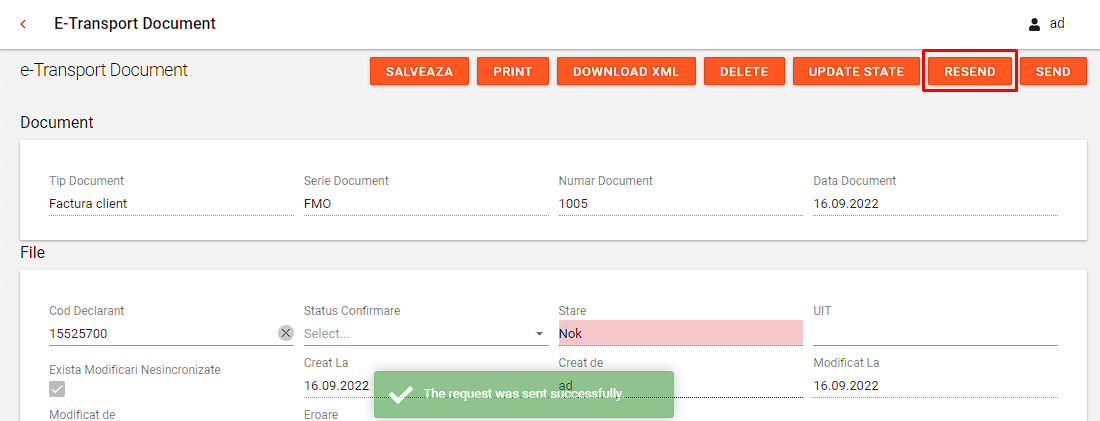
Task: Click the Stare field showing Nok
Action: click(680, 333)
